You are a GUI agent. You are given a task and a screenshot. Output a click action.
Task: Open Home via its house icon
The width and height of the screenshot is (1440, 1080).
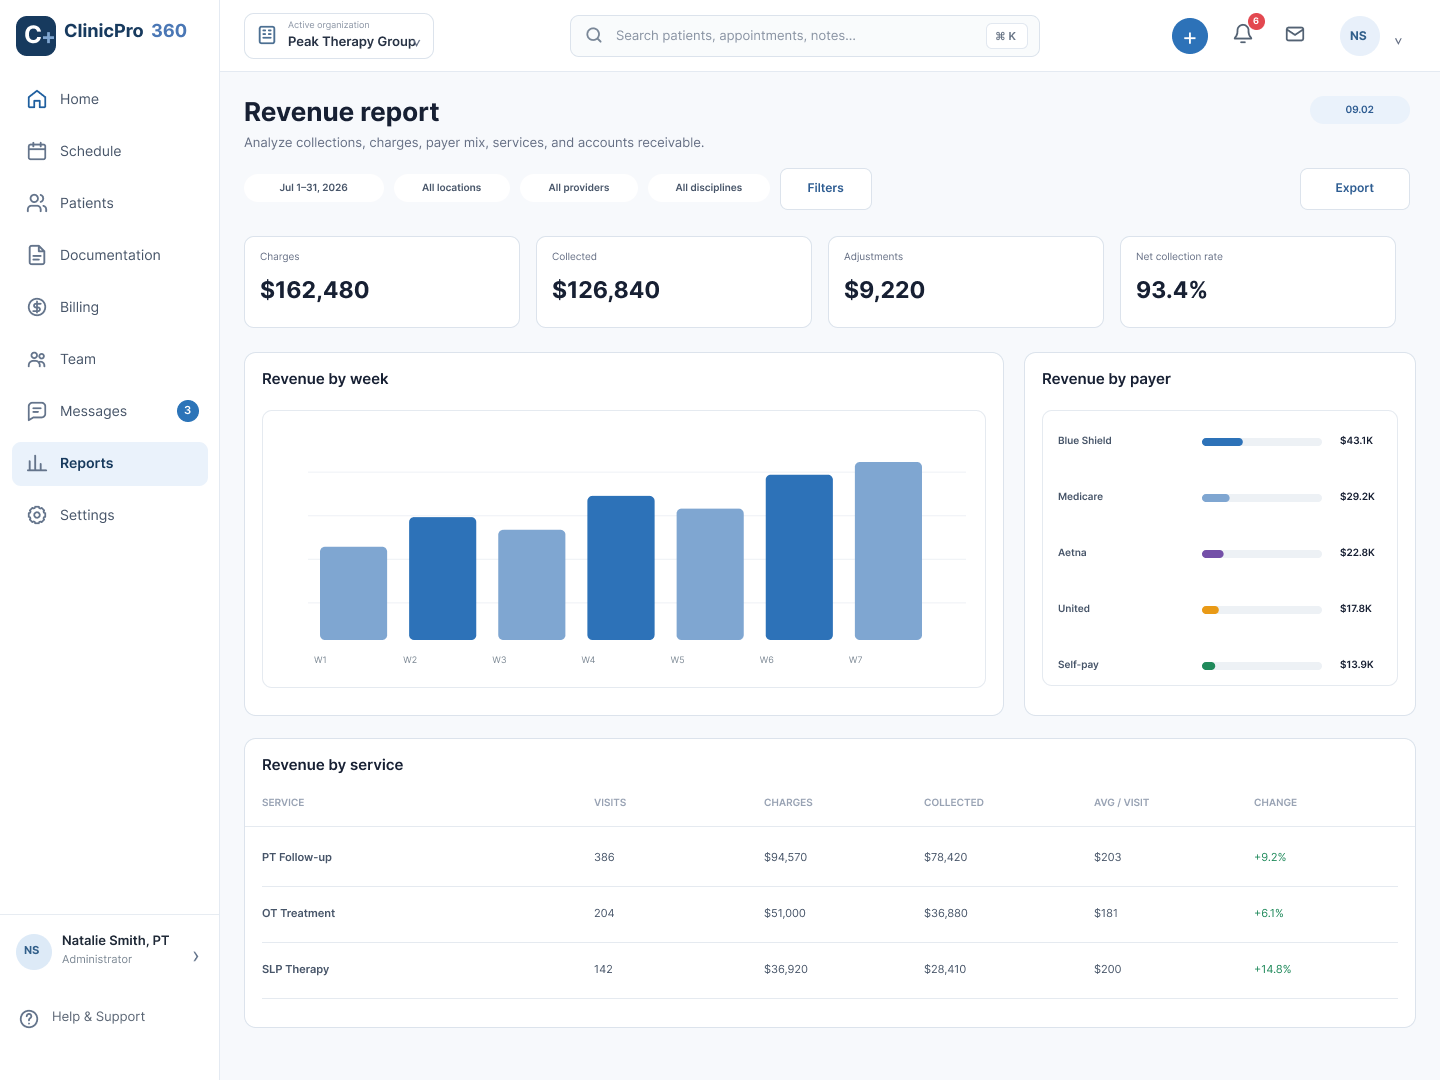(37, 99)
